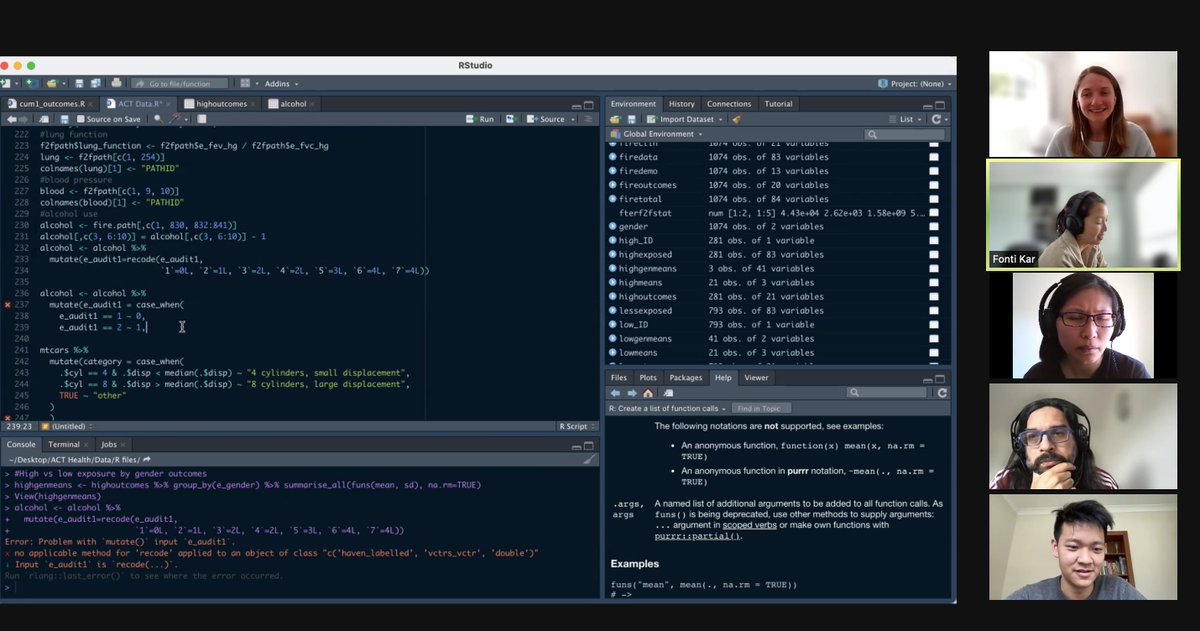Refresh the Help topic
The height and width of the screenshot is (631, 1200).
click(942, 393)
